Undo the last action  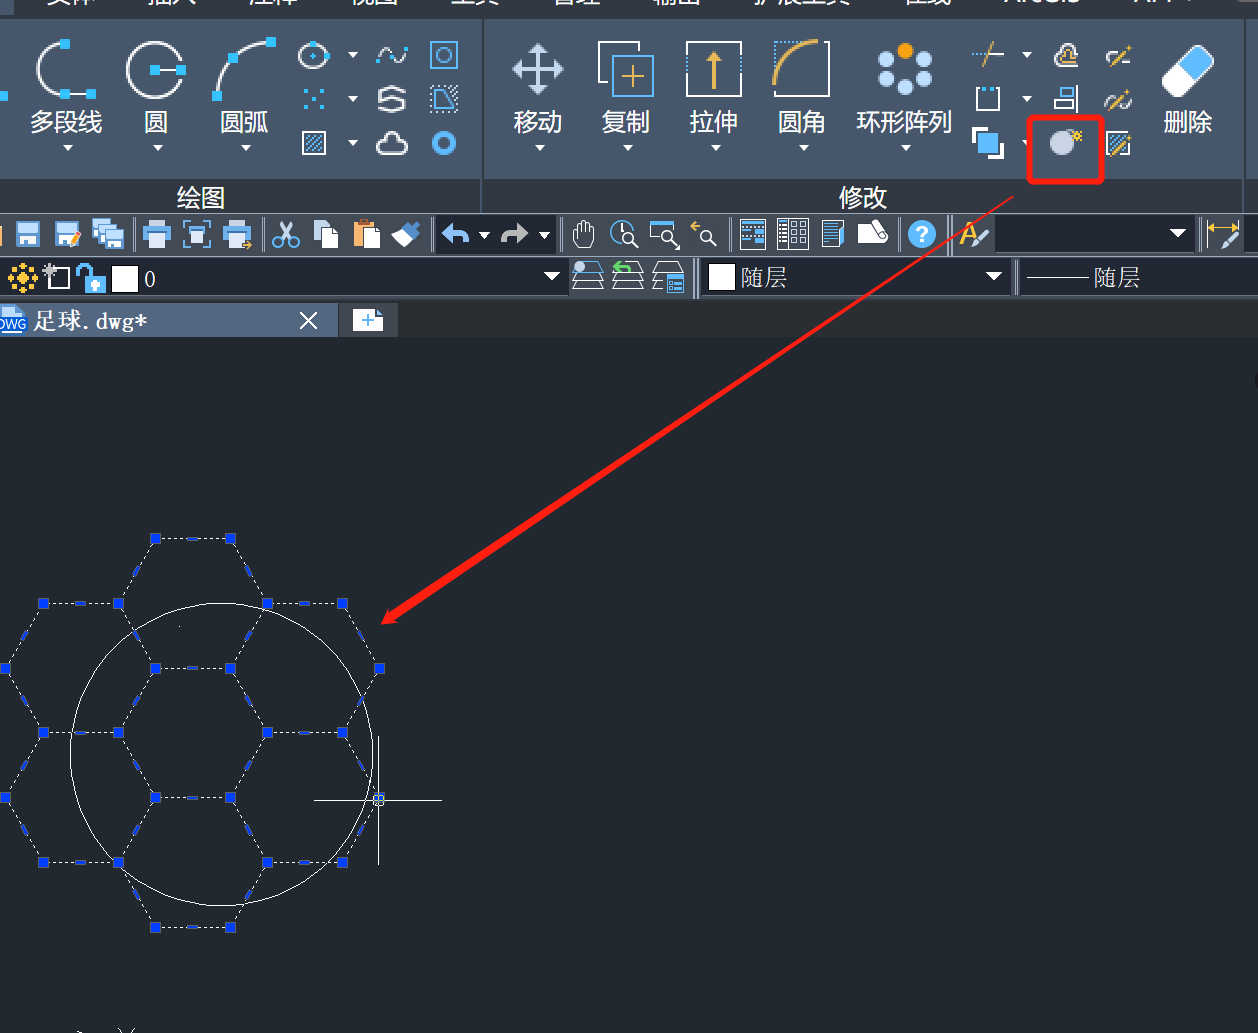point(456,235)
